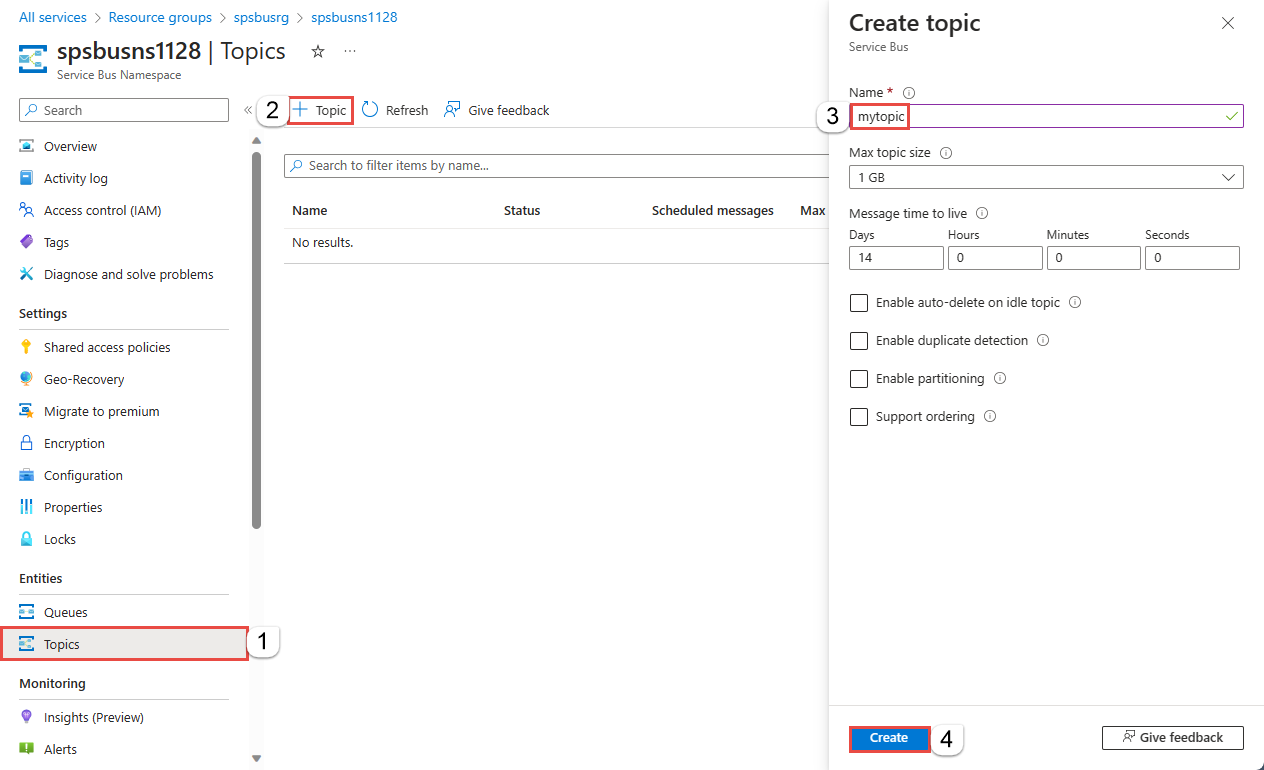Click the favorite star icon beside Topics title
Screen dimensions: 1264x770
tap(318, 51)
